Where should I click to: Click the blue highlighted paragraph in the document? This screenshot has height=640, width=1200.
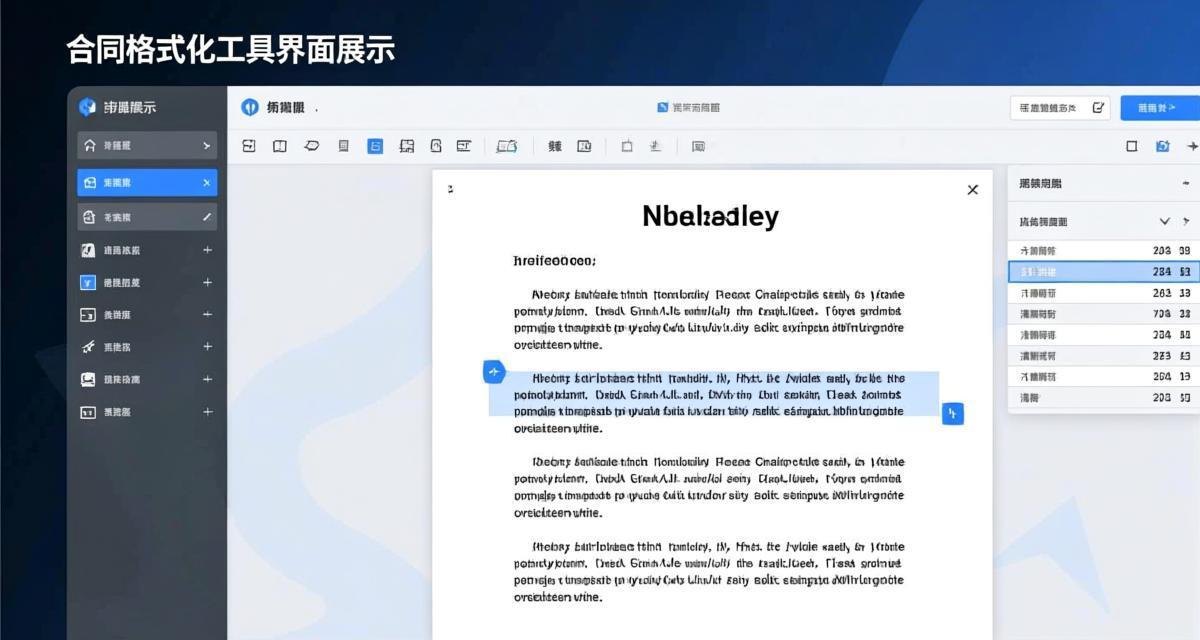(x=714, y=394)
